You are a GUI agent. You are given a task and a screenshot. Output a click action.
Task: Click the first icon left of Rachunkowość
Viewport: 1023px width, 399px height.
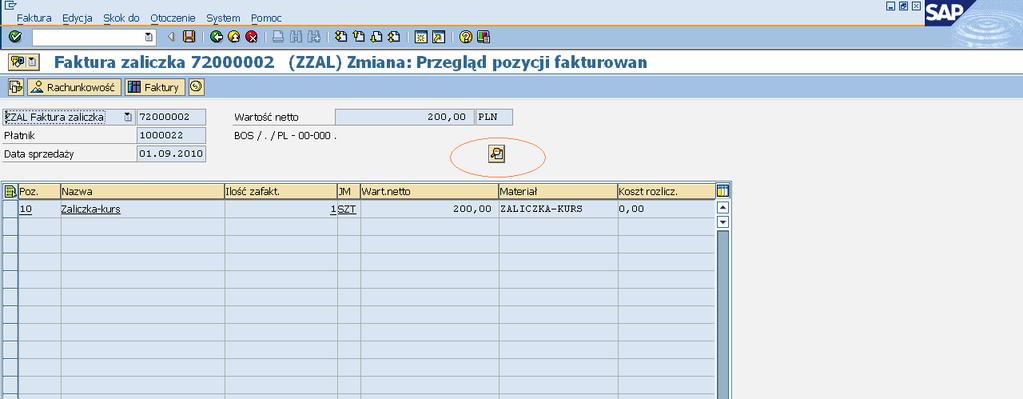click(16, 87)
